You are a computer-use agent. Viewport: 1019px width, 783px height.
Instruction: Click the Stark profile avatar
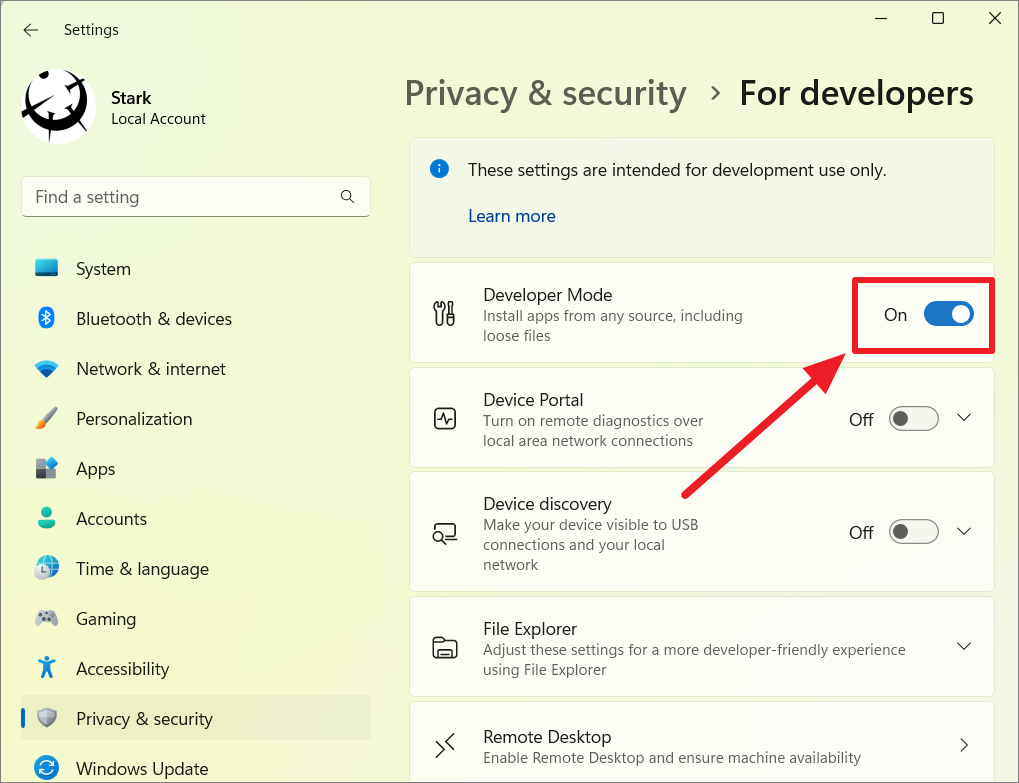[x=58, y=106]
